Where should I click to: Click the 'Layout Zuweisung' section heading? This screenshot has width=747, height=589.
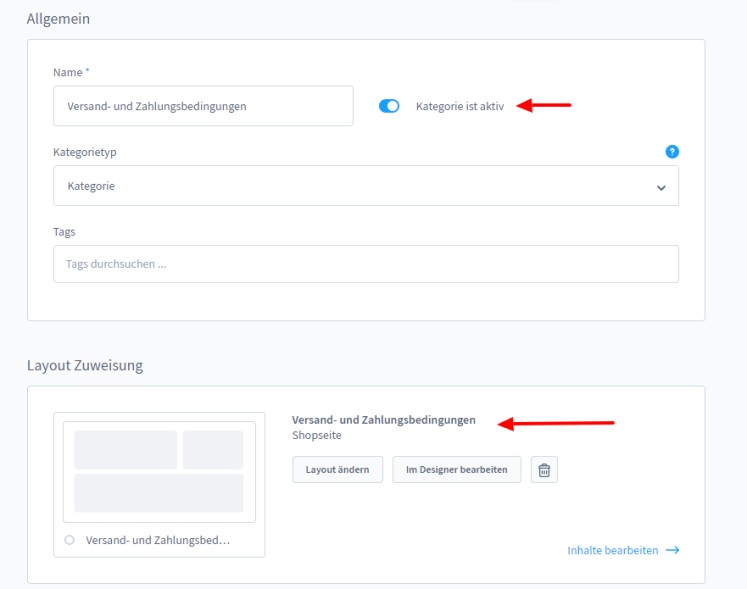pos(85,365)
